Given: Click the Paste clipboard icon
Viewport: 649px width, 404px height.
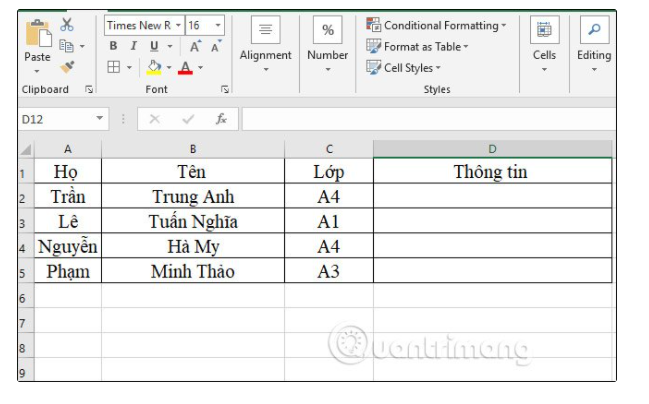Looking at the screenshot, I should pyautogui.click(x=38, y=33).
